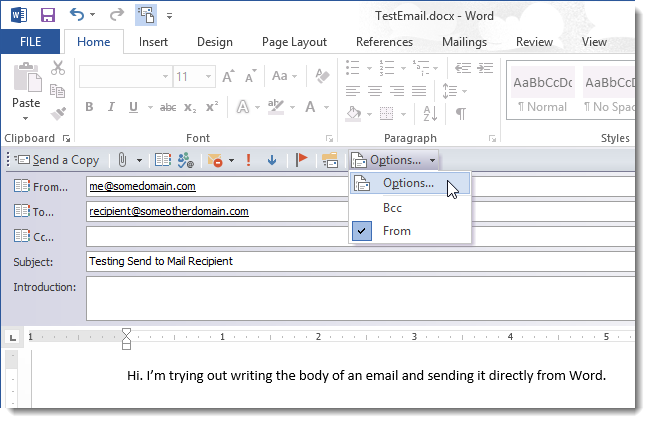Switch to the Page Layout tab

coord(294,42)
